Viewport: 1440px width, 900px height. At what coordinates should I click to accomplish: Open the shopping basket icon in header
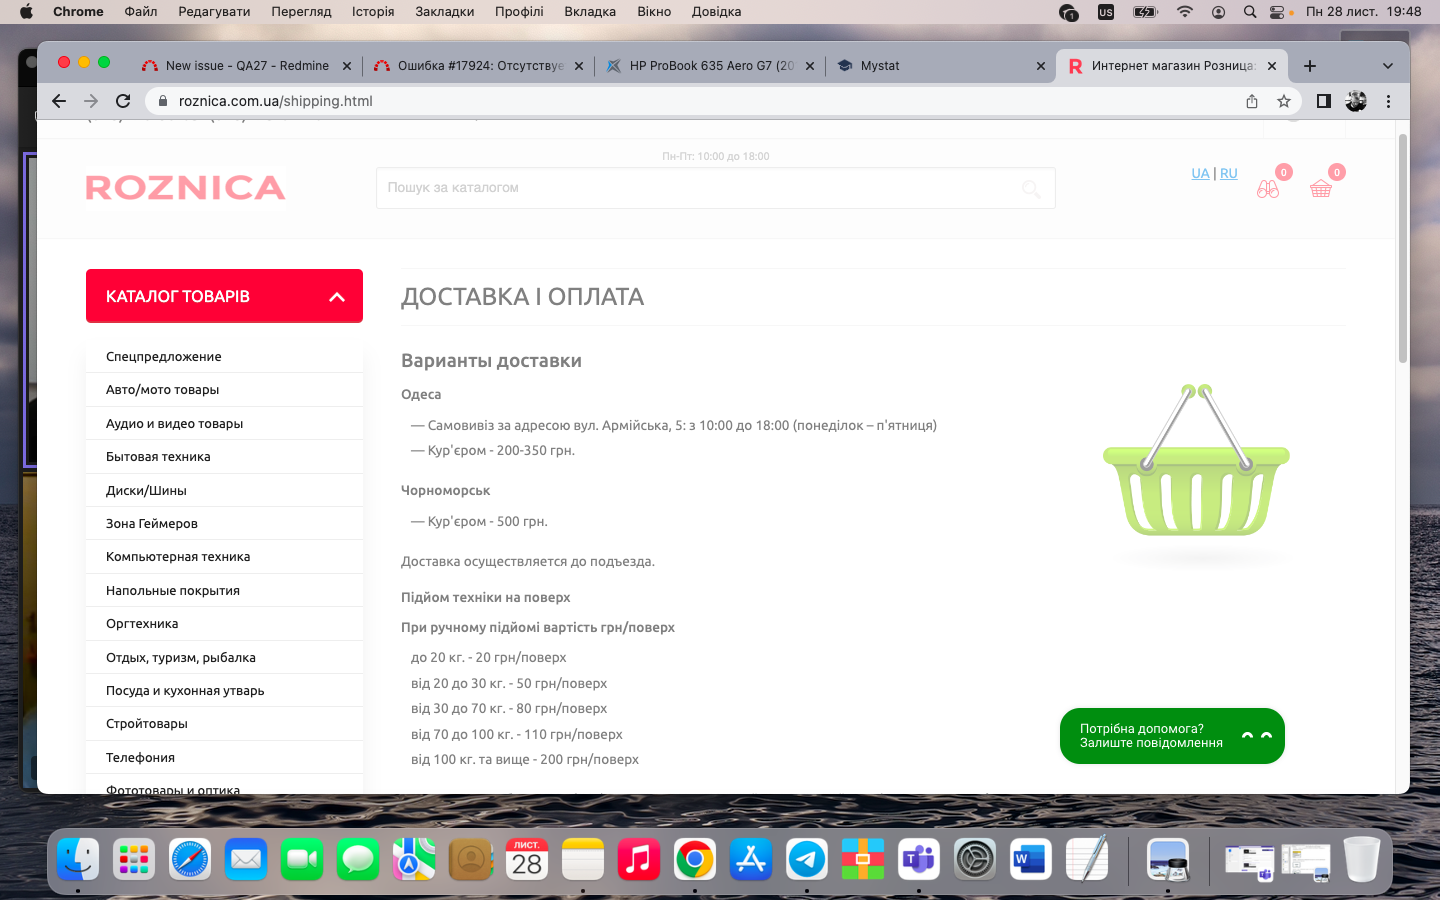point(1321,188)
